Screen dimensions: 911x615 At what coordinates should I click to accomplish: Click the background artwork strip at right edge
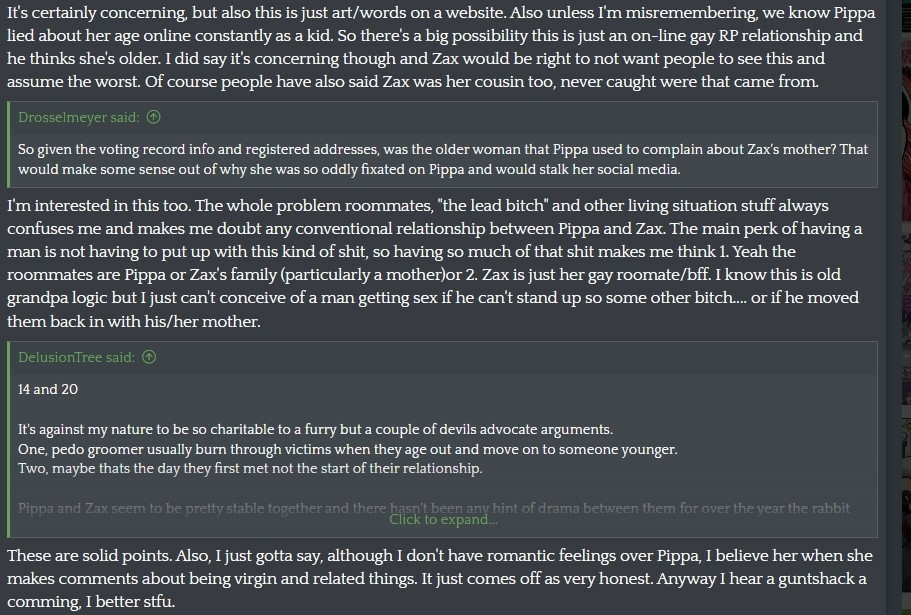(x=906, y=307)
